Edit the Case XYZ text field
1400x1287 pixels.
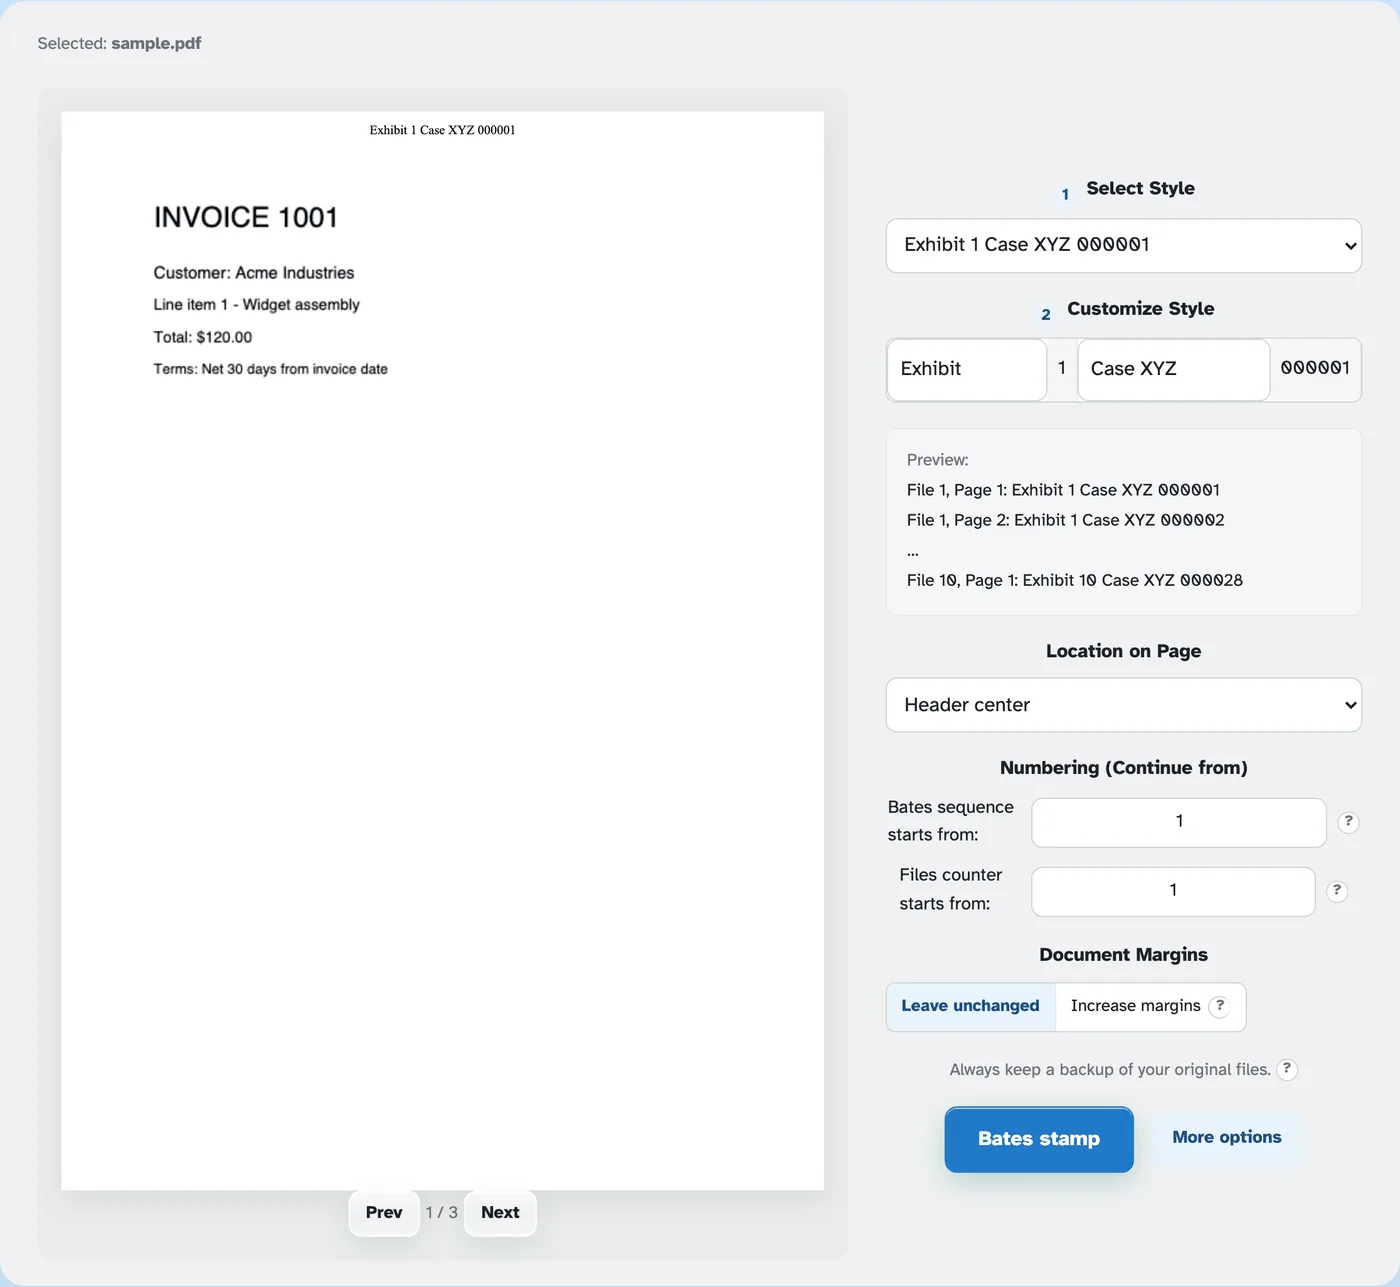coord(1173,369)
